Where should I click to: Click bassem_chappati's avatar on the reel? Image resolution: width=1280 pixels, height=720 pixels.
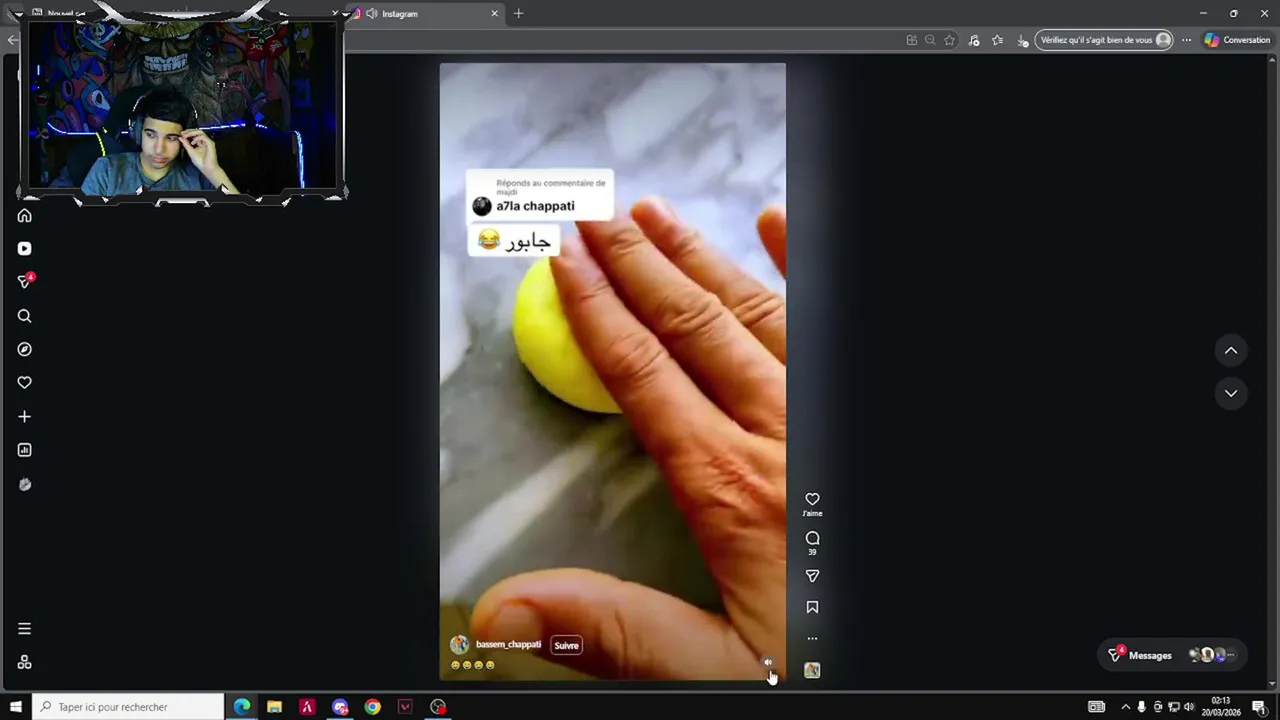point(459,645)
